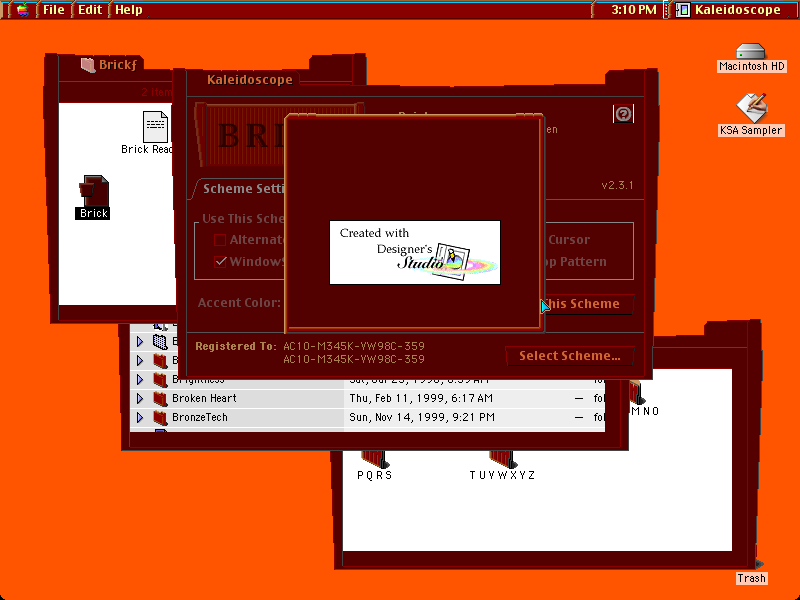Uncheck the WindowShade checkbox

(x=220, y=262)
